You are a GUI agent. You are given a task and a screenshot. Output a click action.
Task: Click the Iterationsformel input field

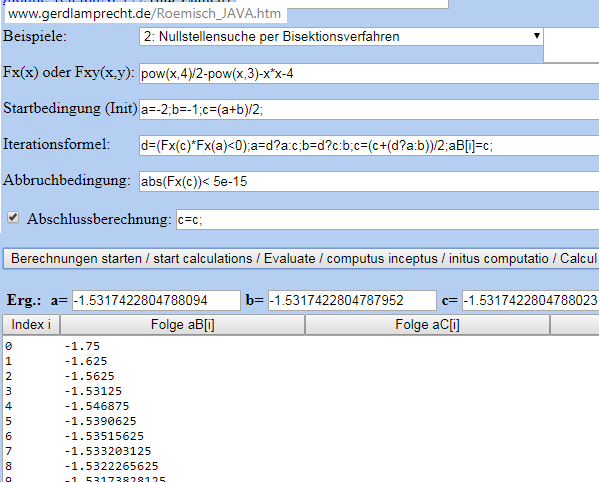pos(369,146)
